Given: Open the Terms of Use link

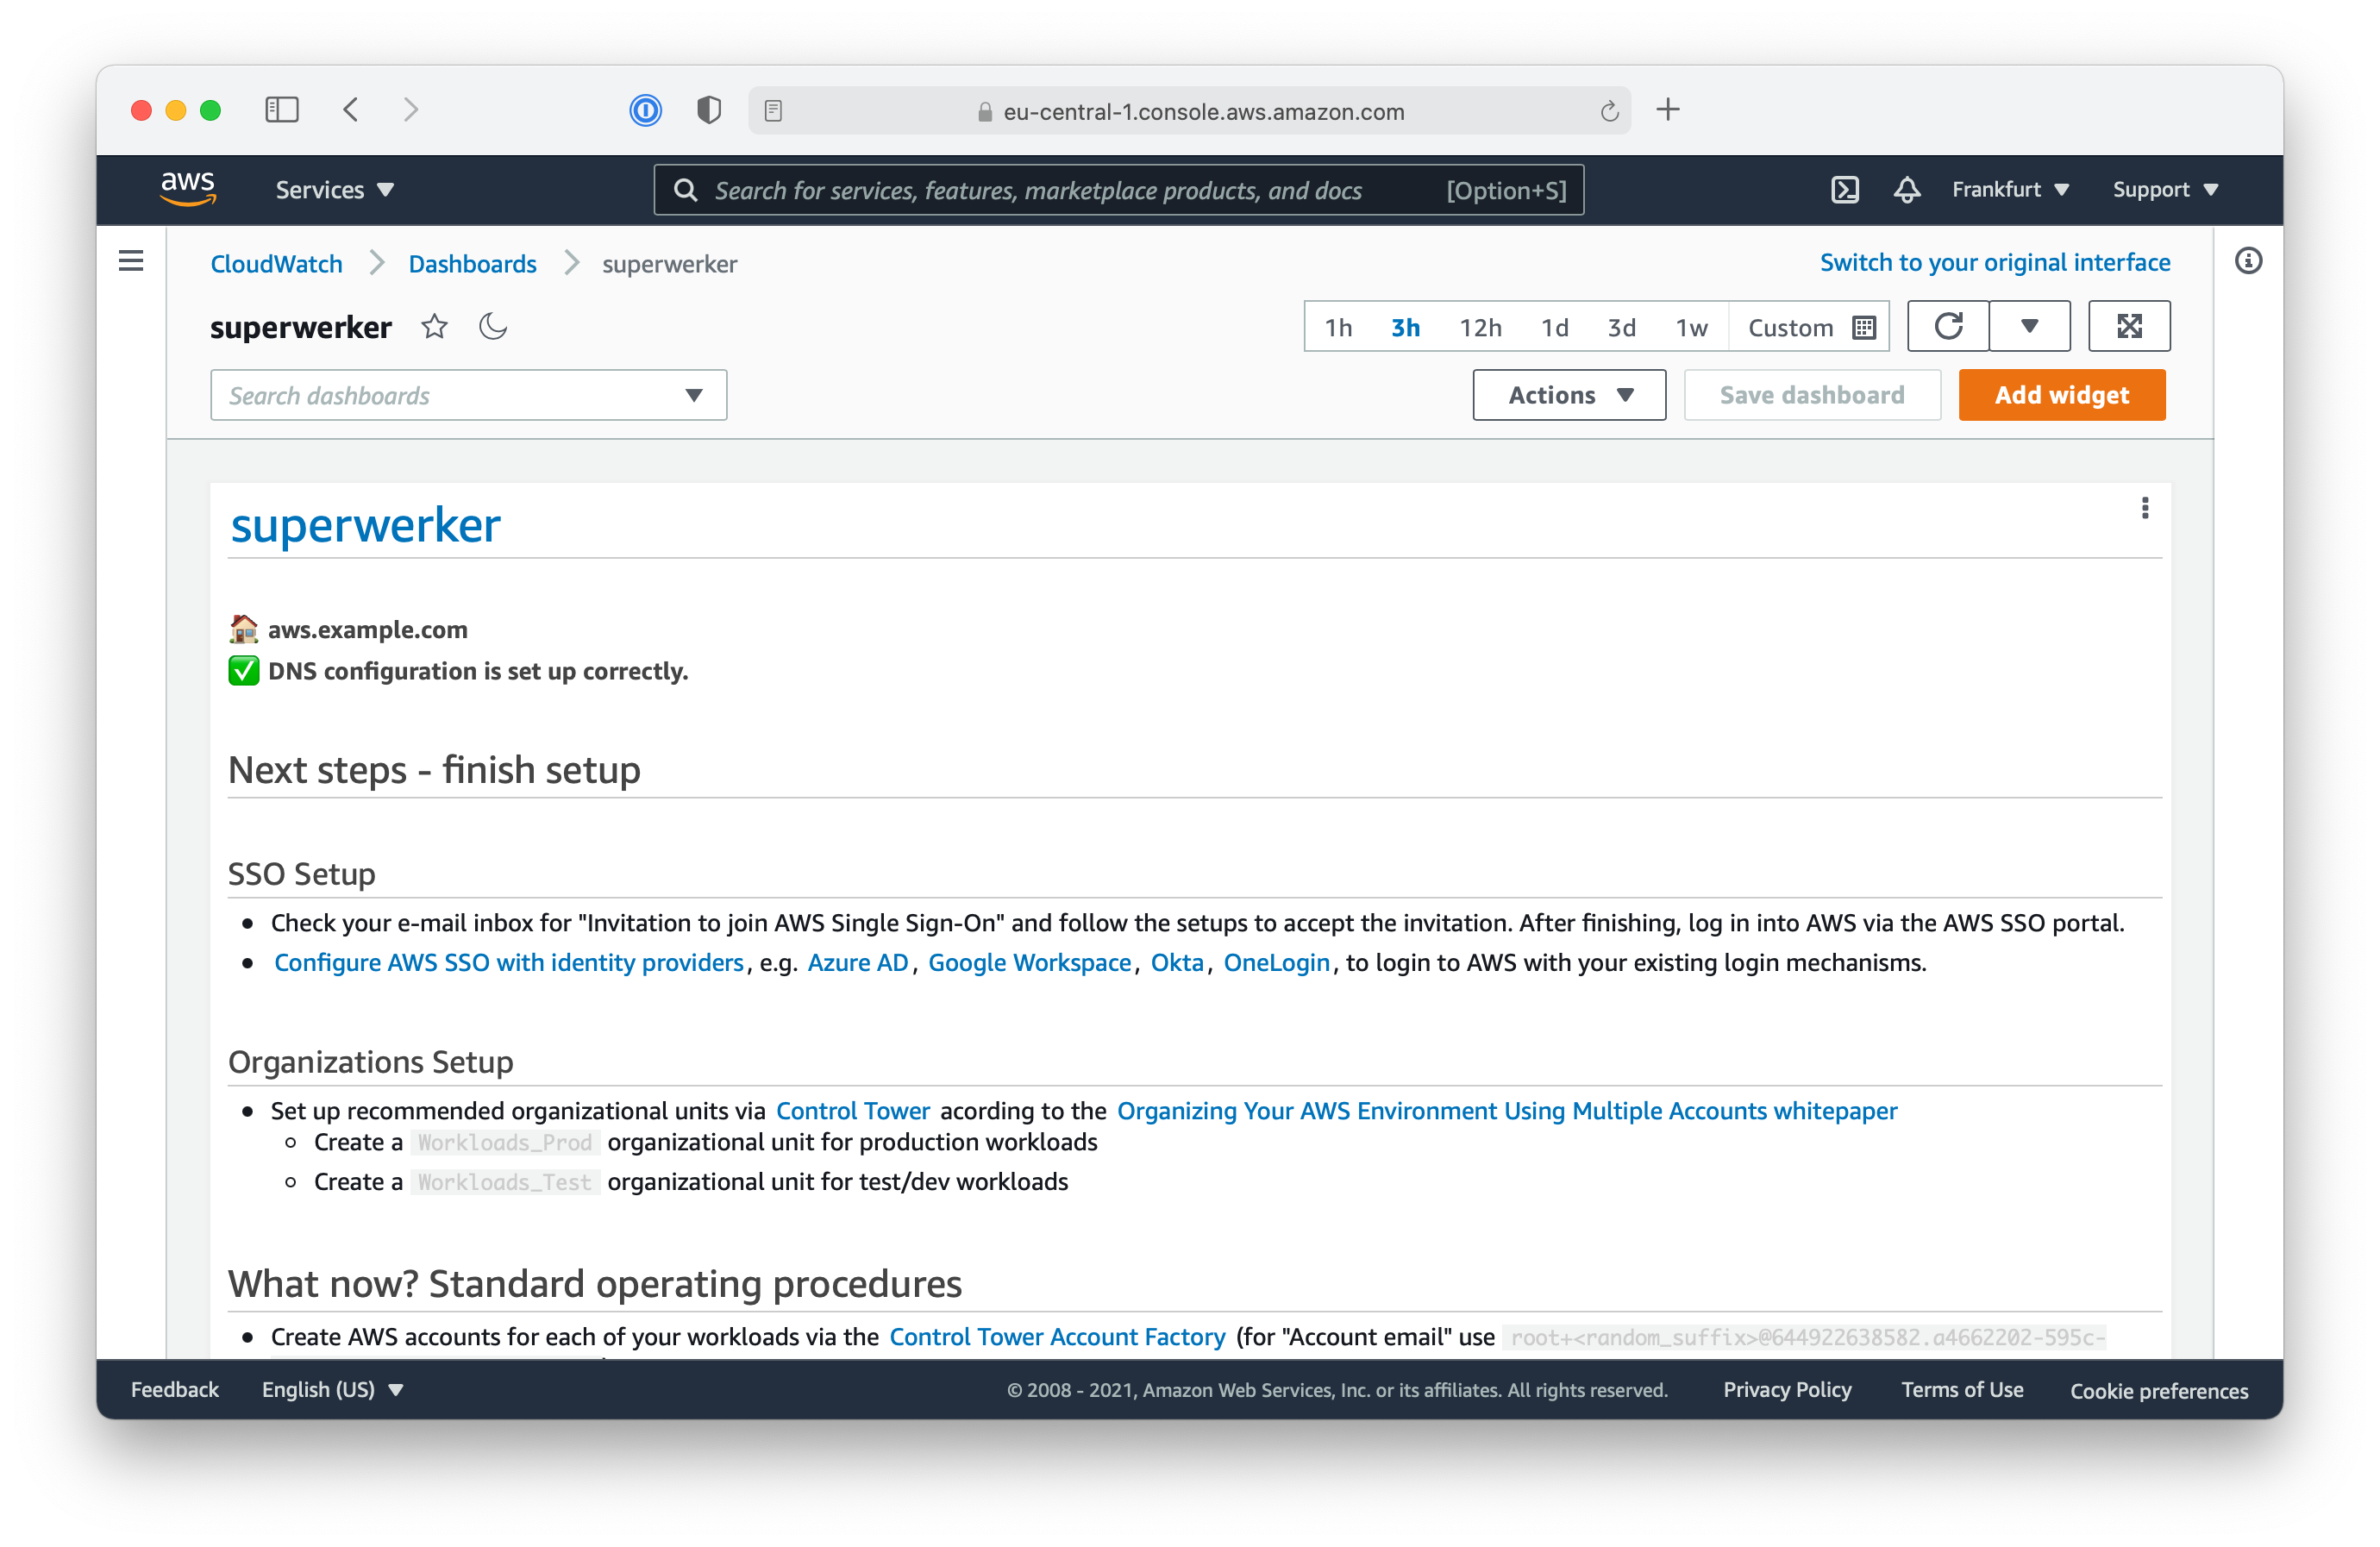Looking at the screenshot, I should point(1961,1389).
